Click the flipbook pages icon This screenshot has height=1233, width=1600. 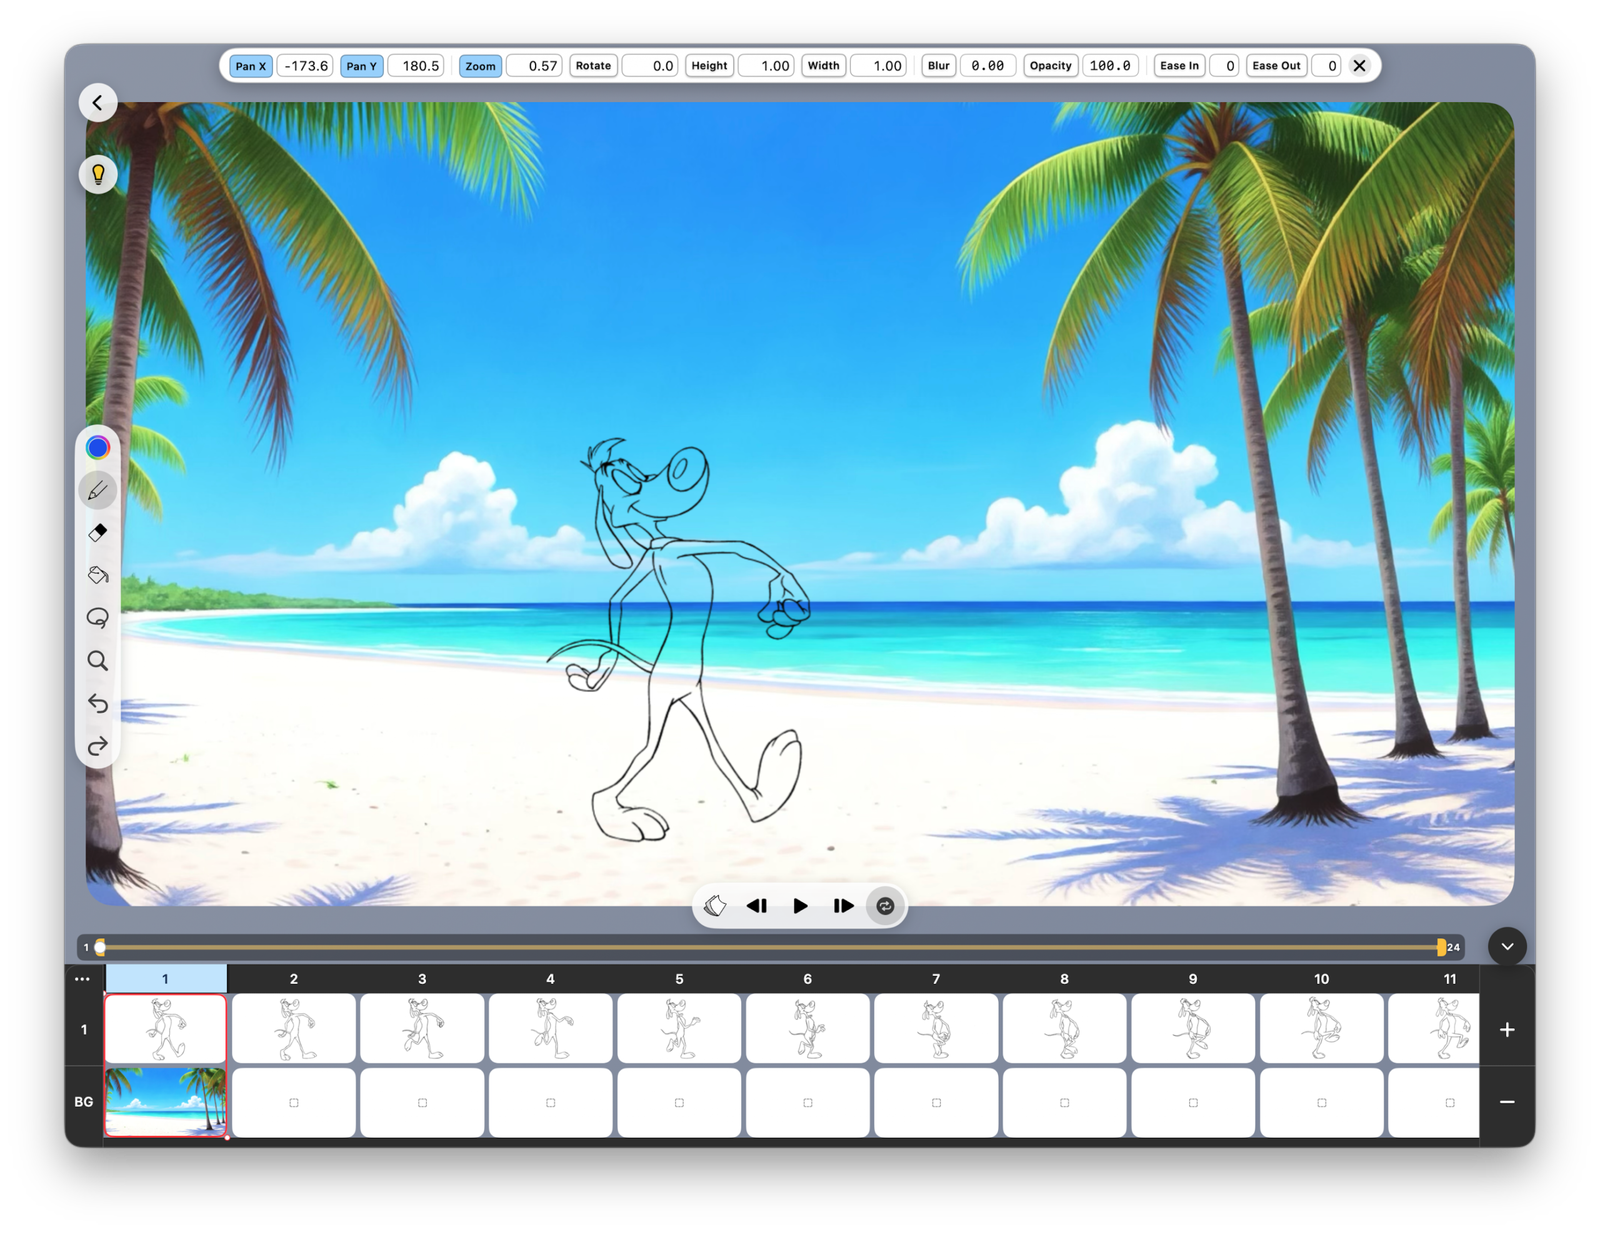(x=715, y=906)
